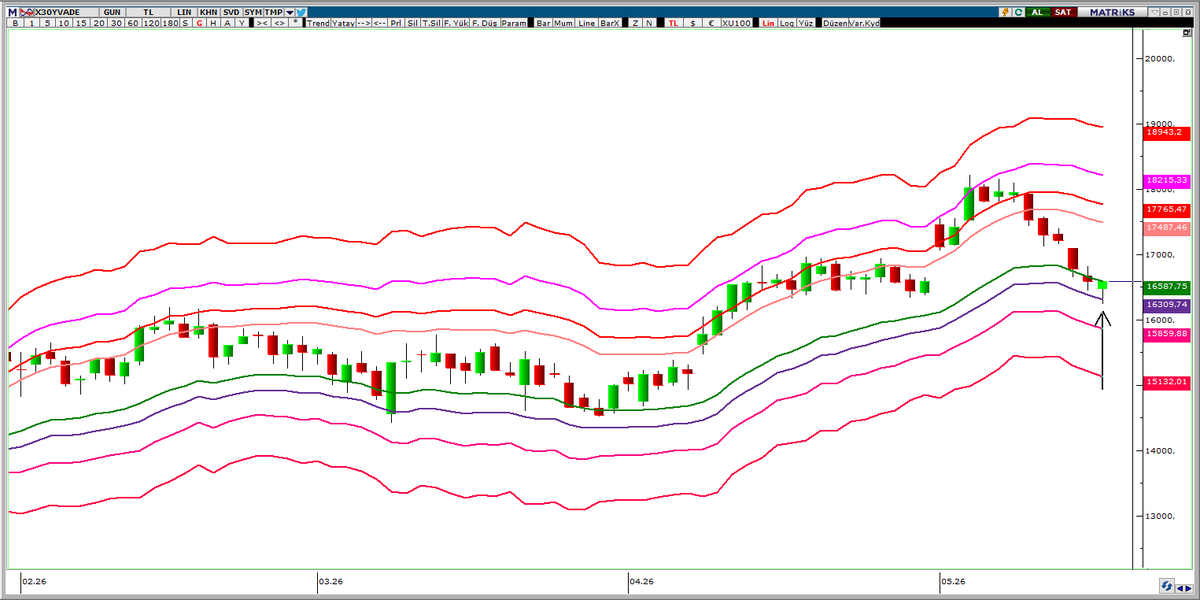Select the $ dollar currency toggle
Image resolution: width=1200 pixels, height=600 pixels.
693,23
